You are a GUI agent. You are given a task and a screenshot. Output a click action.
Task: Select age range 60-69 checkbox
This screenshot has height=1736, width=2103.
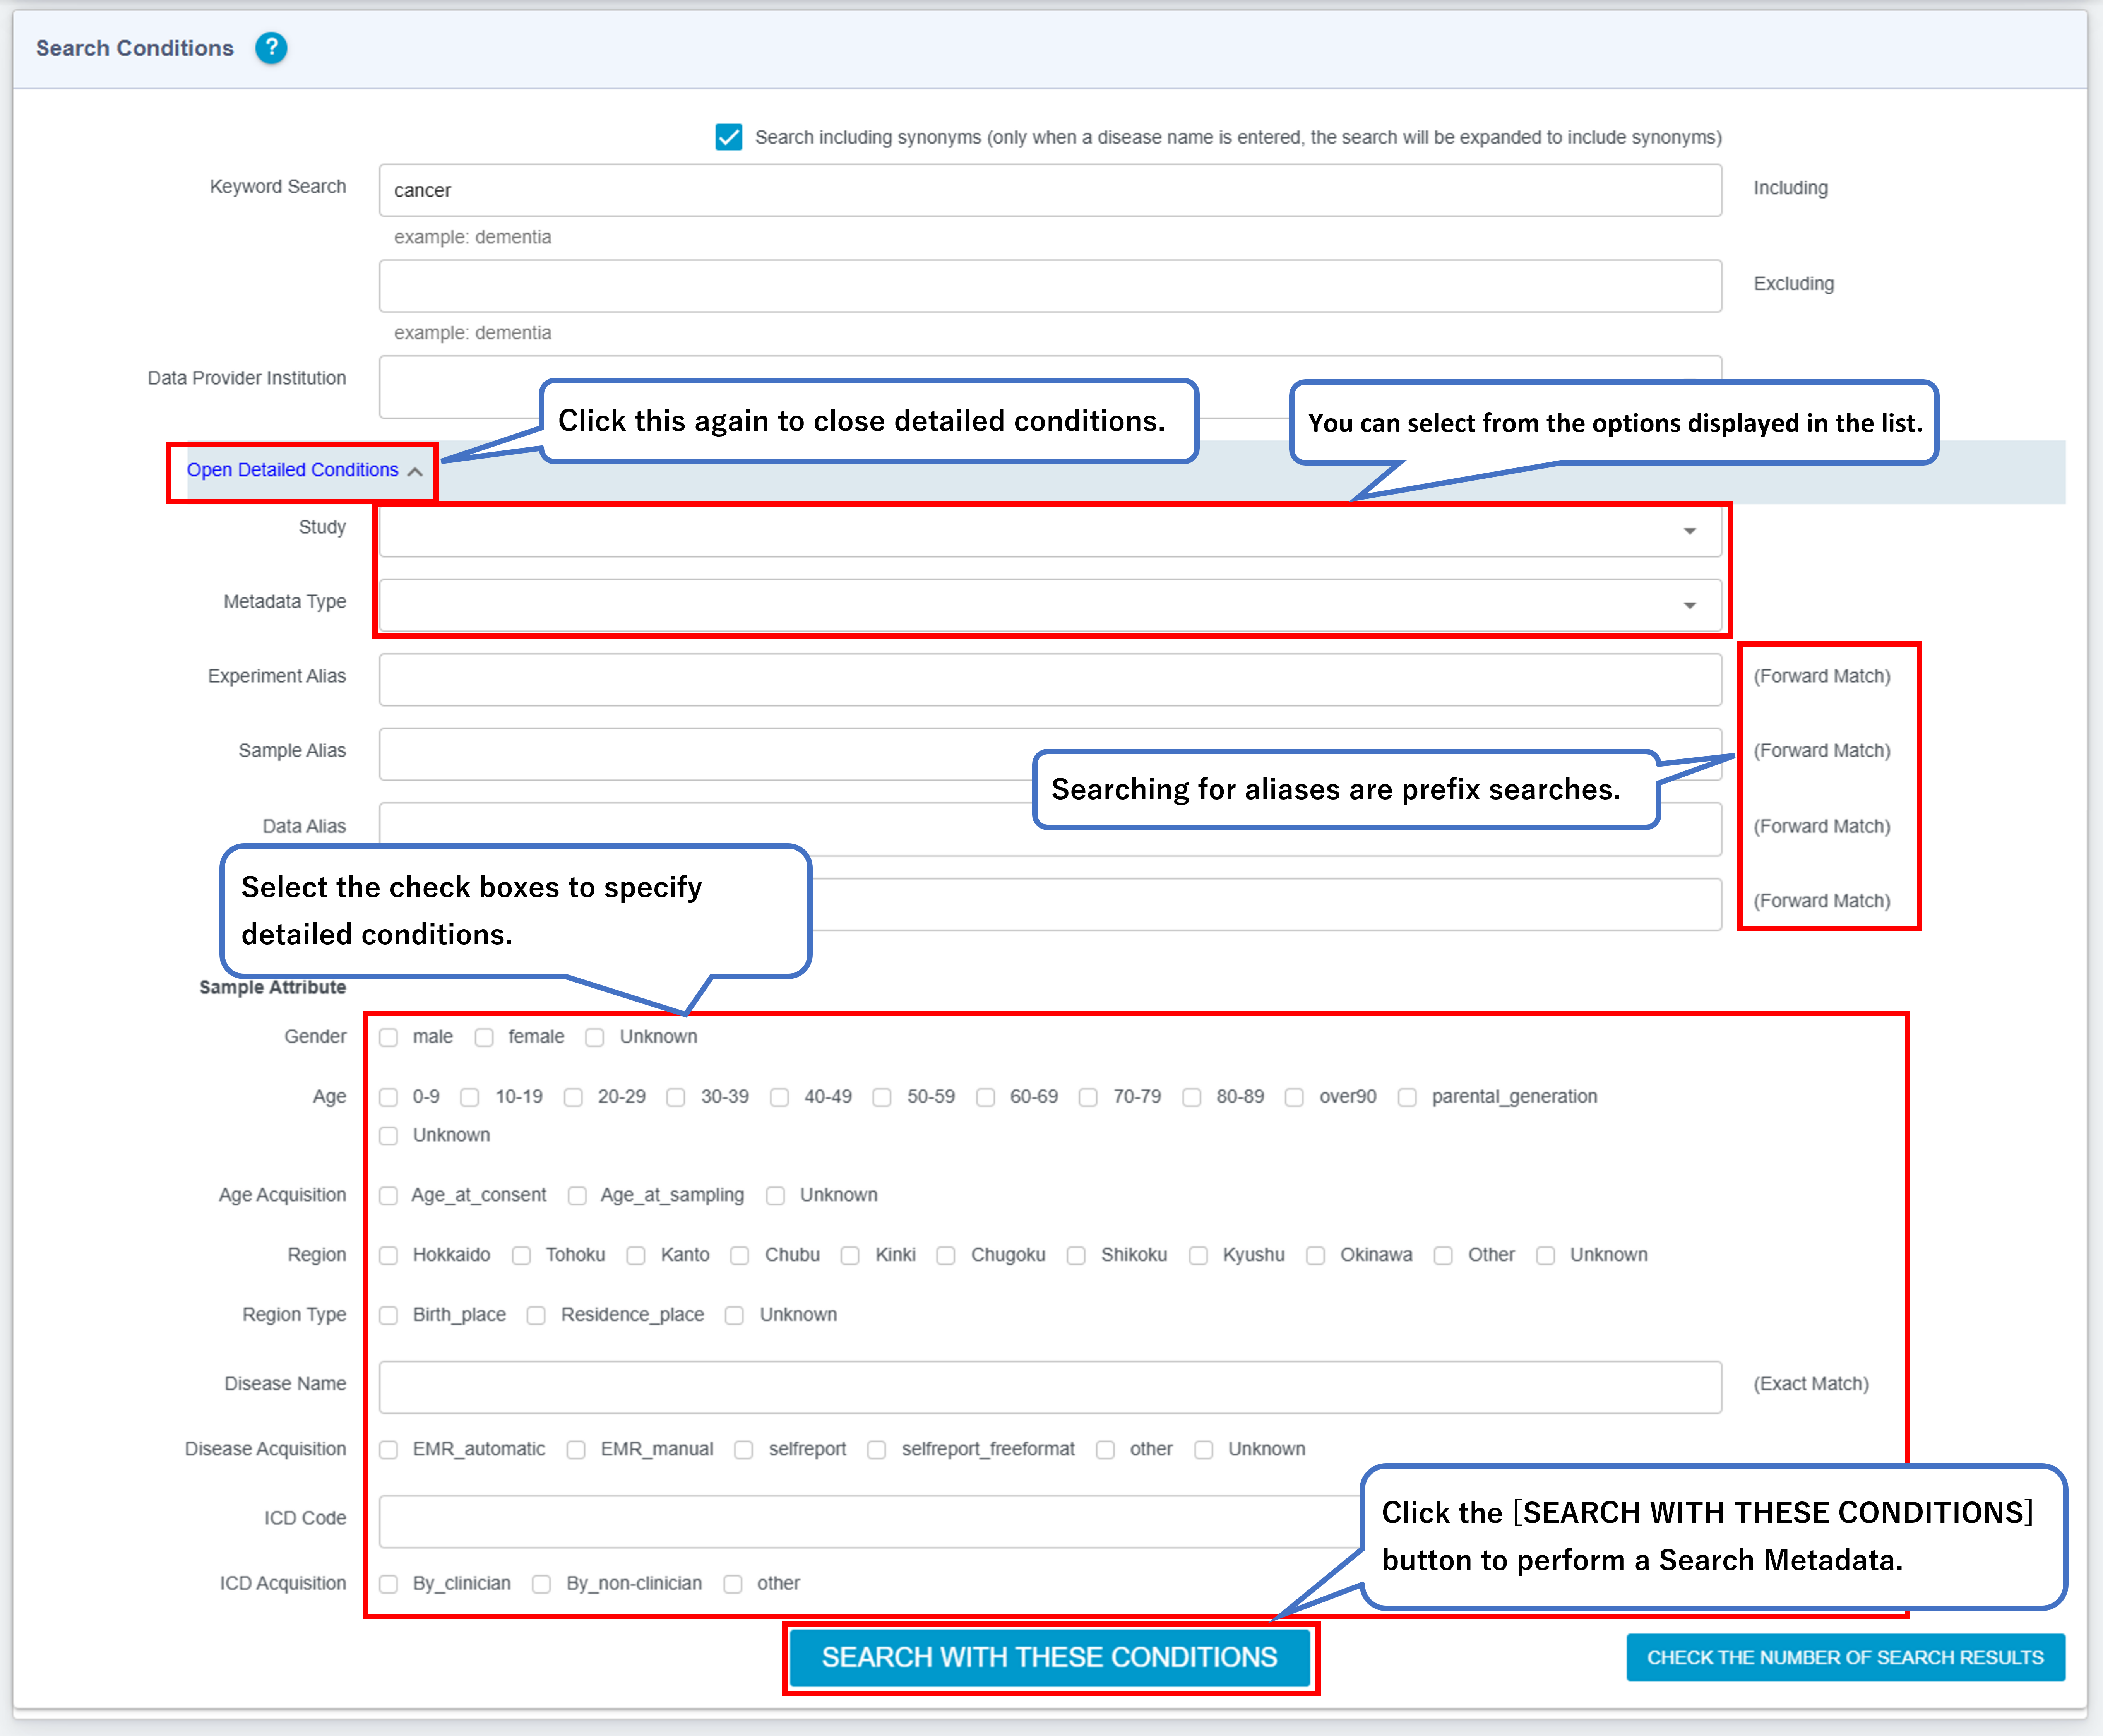point(986,1097)
